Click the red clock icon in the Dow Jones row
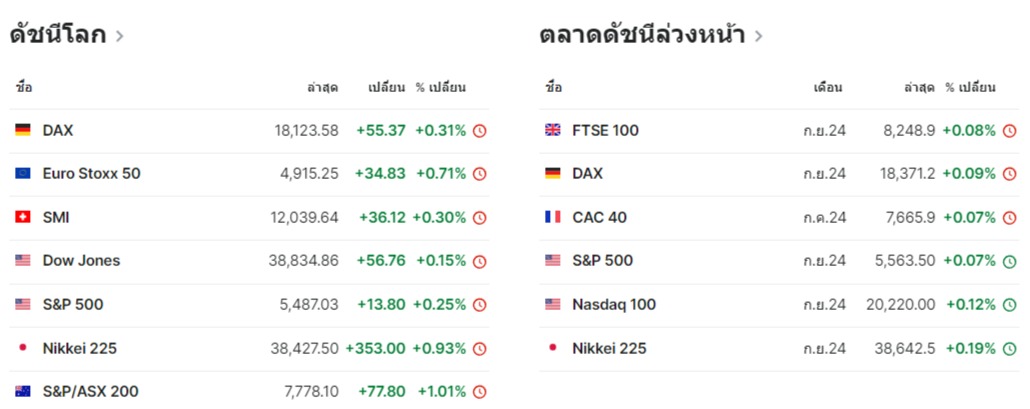The width and height of the screenshot is (1030, 409). [479, 261]
